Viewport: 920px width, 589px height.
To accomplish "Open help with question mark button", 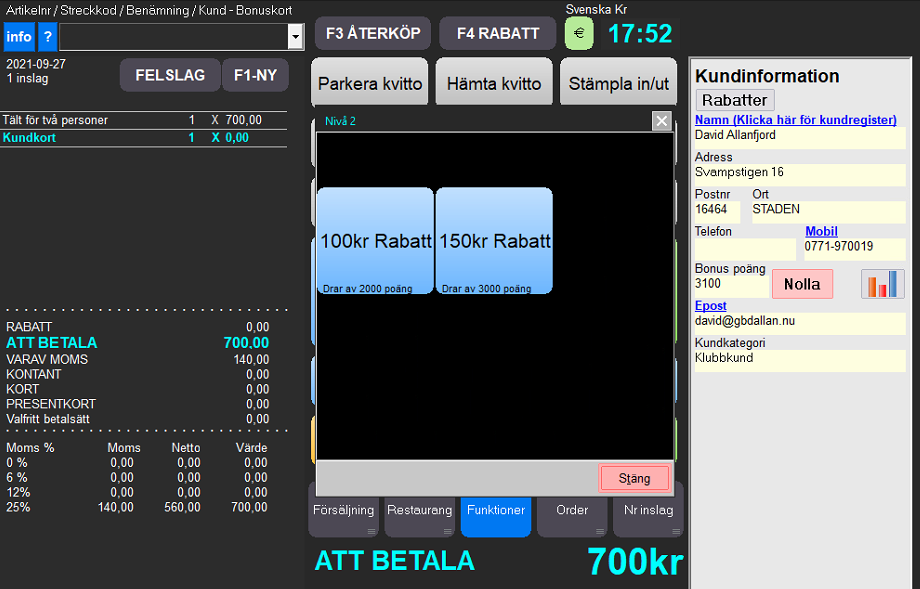I will pyautogui.click(x=47, y=37).
